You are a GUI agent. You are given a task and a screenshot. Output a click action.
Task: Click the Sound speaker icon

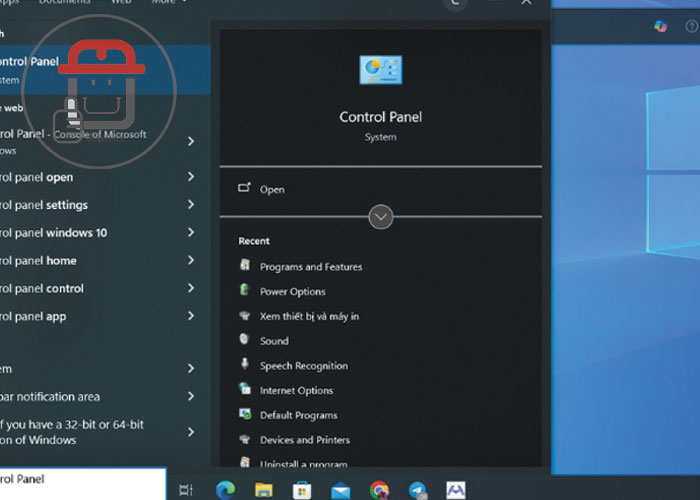pos(244,339)
